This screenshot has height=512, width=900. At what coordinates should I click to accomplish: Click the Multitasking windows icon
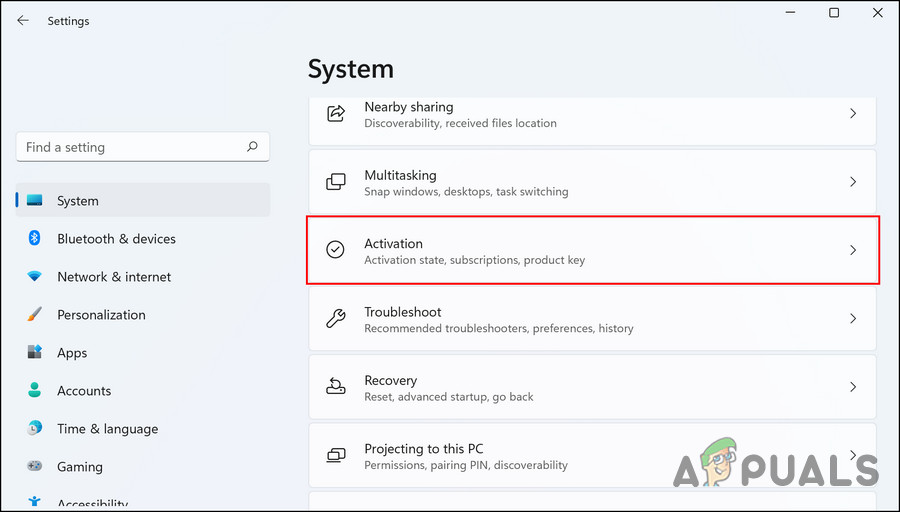(336, 181)
